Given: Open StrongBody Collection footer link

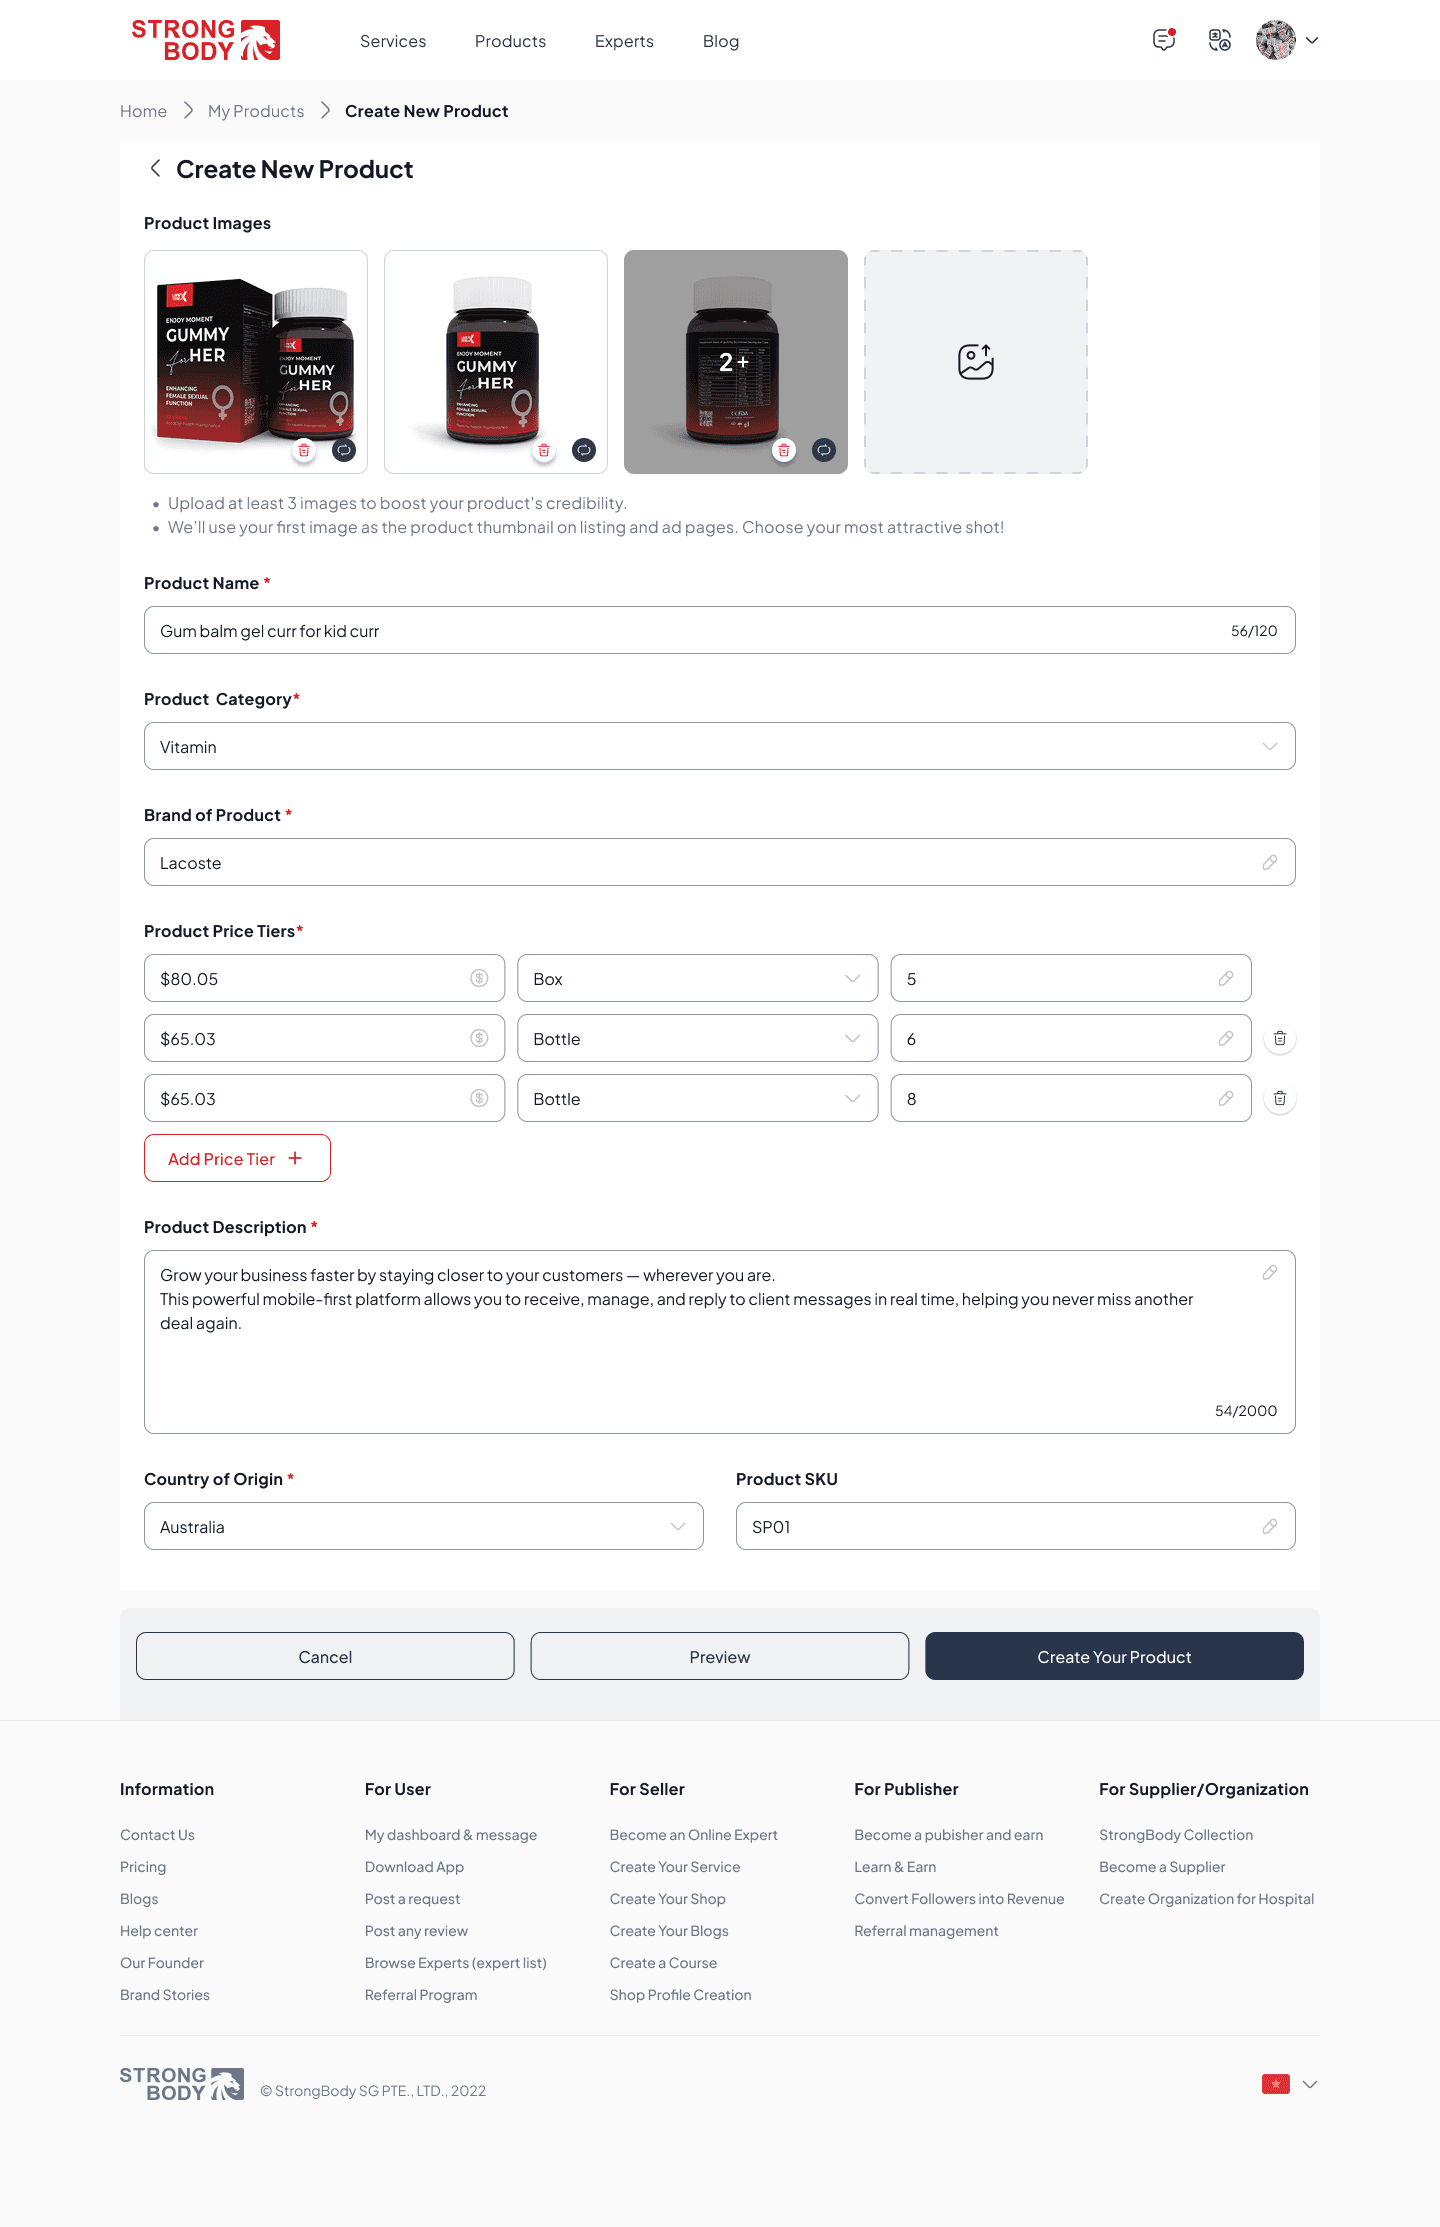Looking at the screenshot, I should (x=1176, y=1835).
